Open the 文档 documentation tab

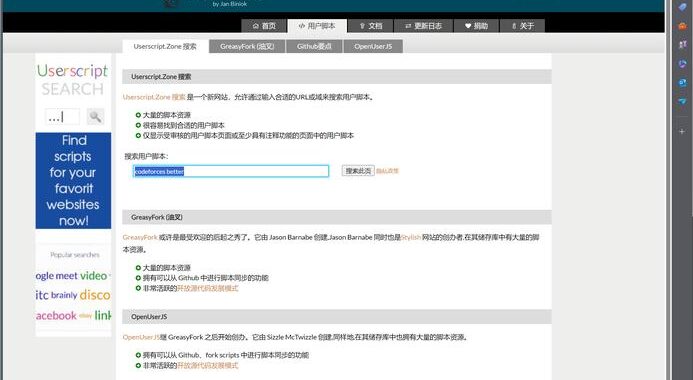coord(370,26)
